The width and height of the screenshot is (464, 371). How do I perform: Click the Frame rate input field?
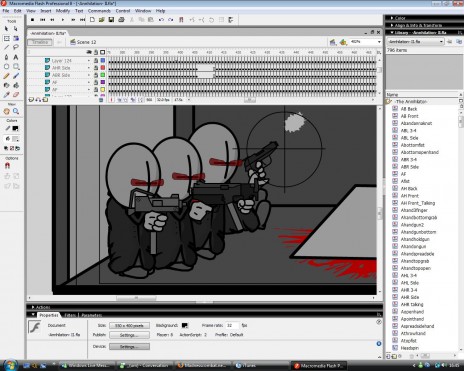click(x=233, y=325)
